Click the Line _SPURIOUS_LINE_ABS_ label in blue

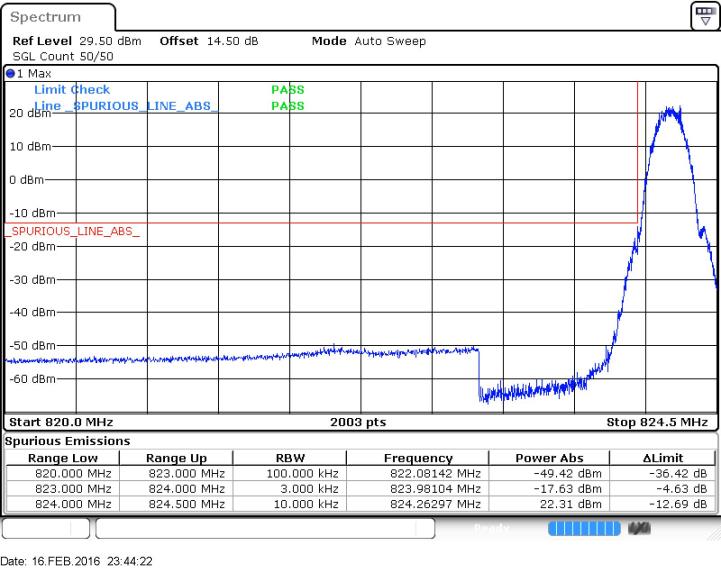126,106
